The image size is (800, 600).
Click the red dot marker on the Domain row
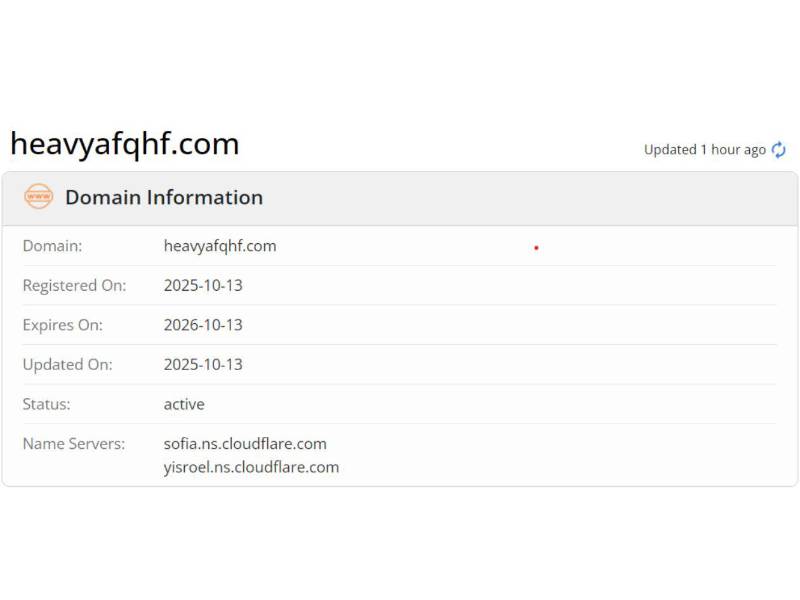[537, 246]
